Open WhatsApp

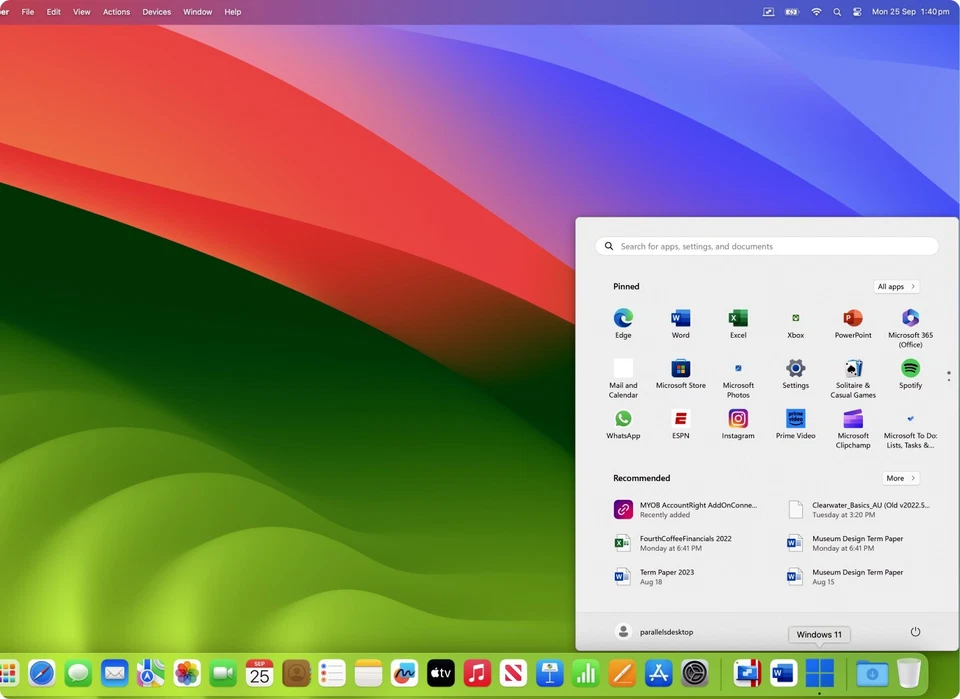623,418
